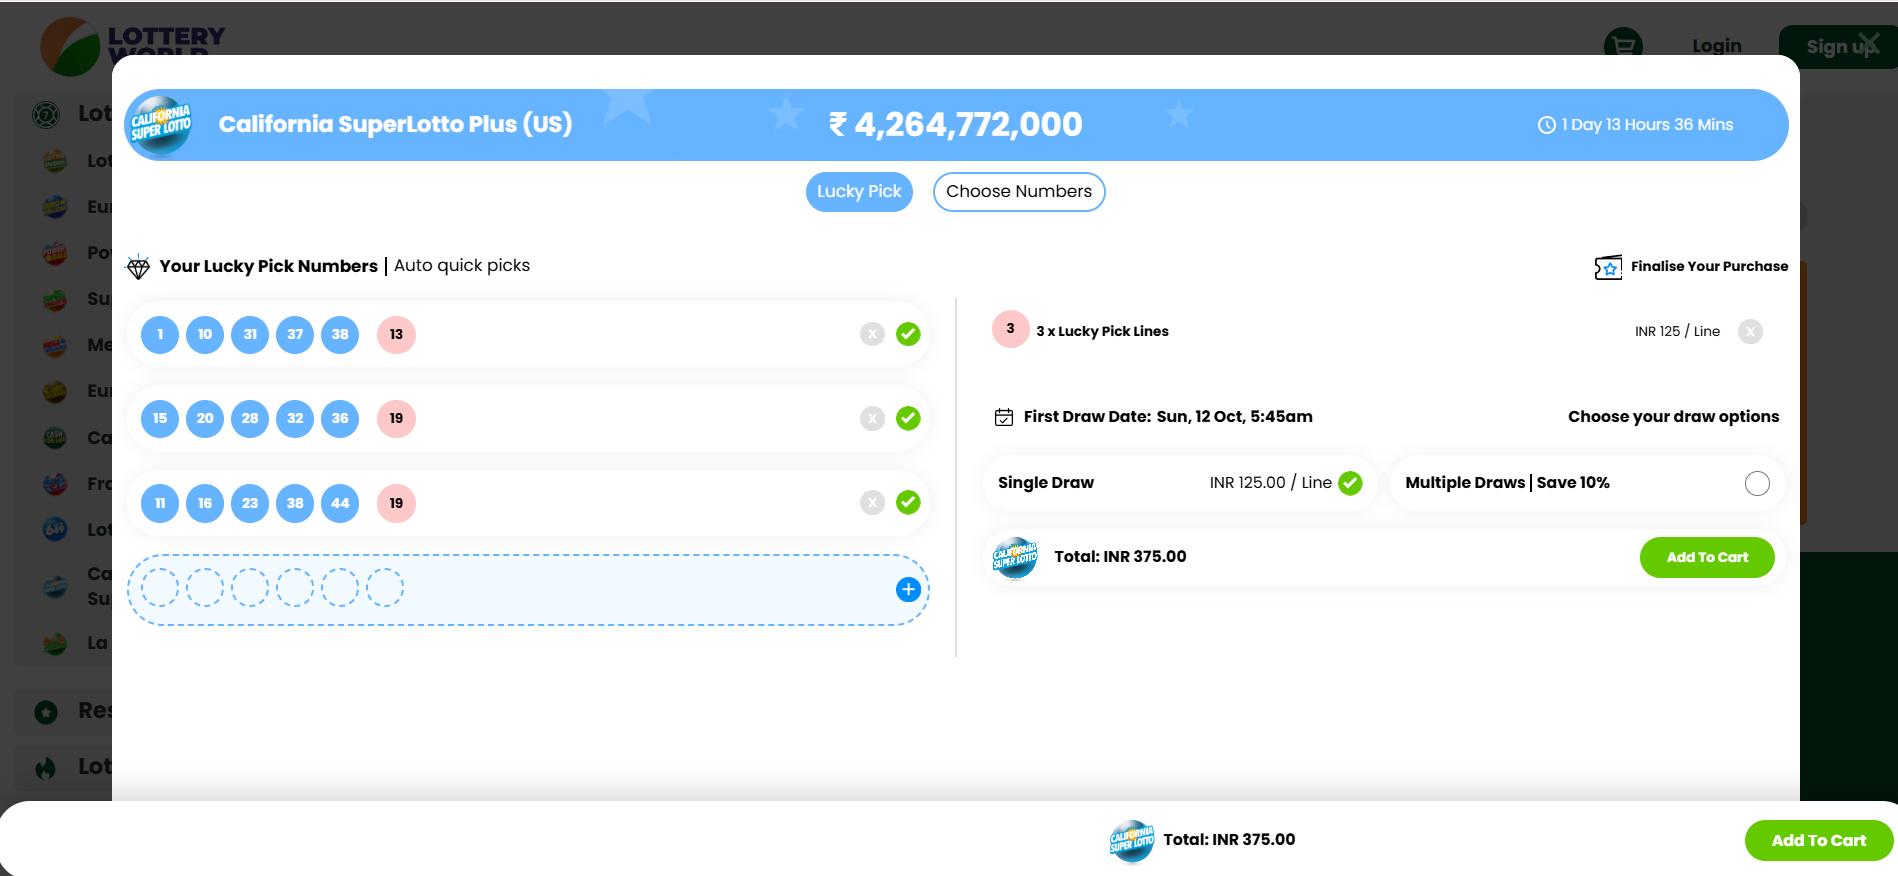Image resolution: width=1898 pixels, height=876 pixels.
Task: Select the Multiple Draws radio button
Action: click(x=1757, y=484)
